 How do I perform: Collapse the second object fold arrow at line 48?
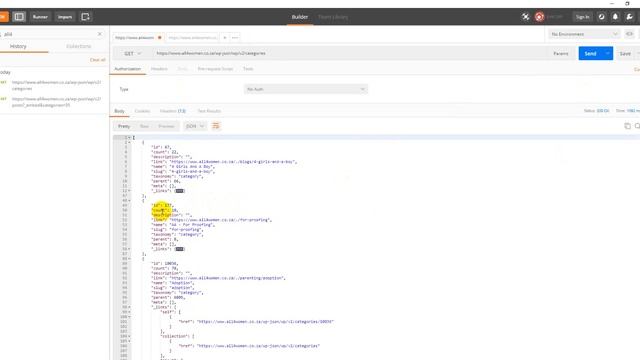(x=129, y=200)
